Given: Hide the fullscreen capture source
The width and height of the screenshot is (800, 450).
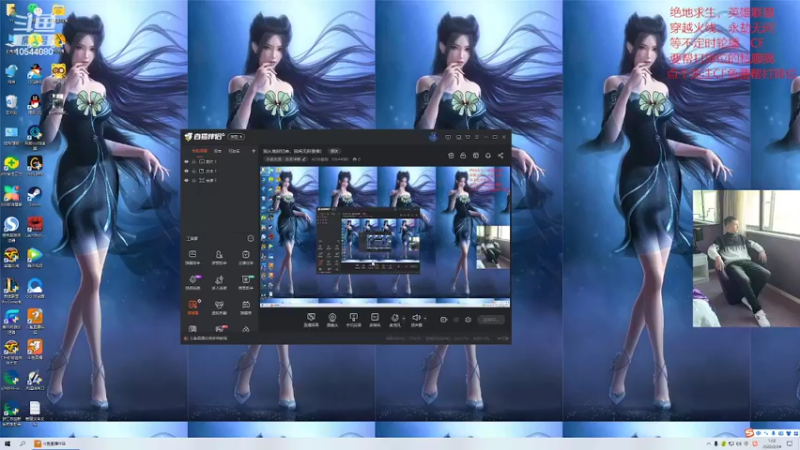Looking at the screenshot, I should [186, 181].
